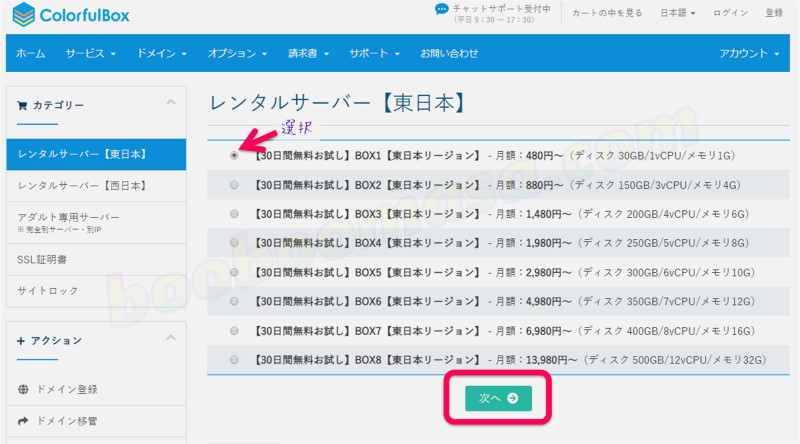The height and width of the screenshot is (444, 800).
Task: Open the ドメイン移管 action link
Action: tap(67, 421)
